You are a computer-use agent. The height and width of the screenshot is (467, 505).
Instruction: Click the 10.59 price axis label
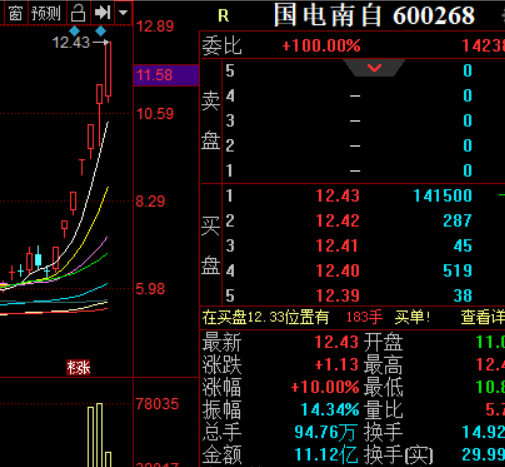(x=155, y=114)
